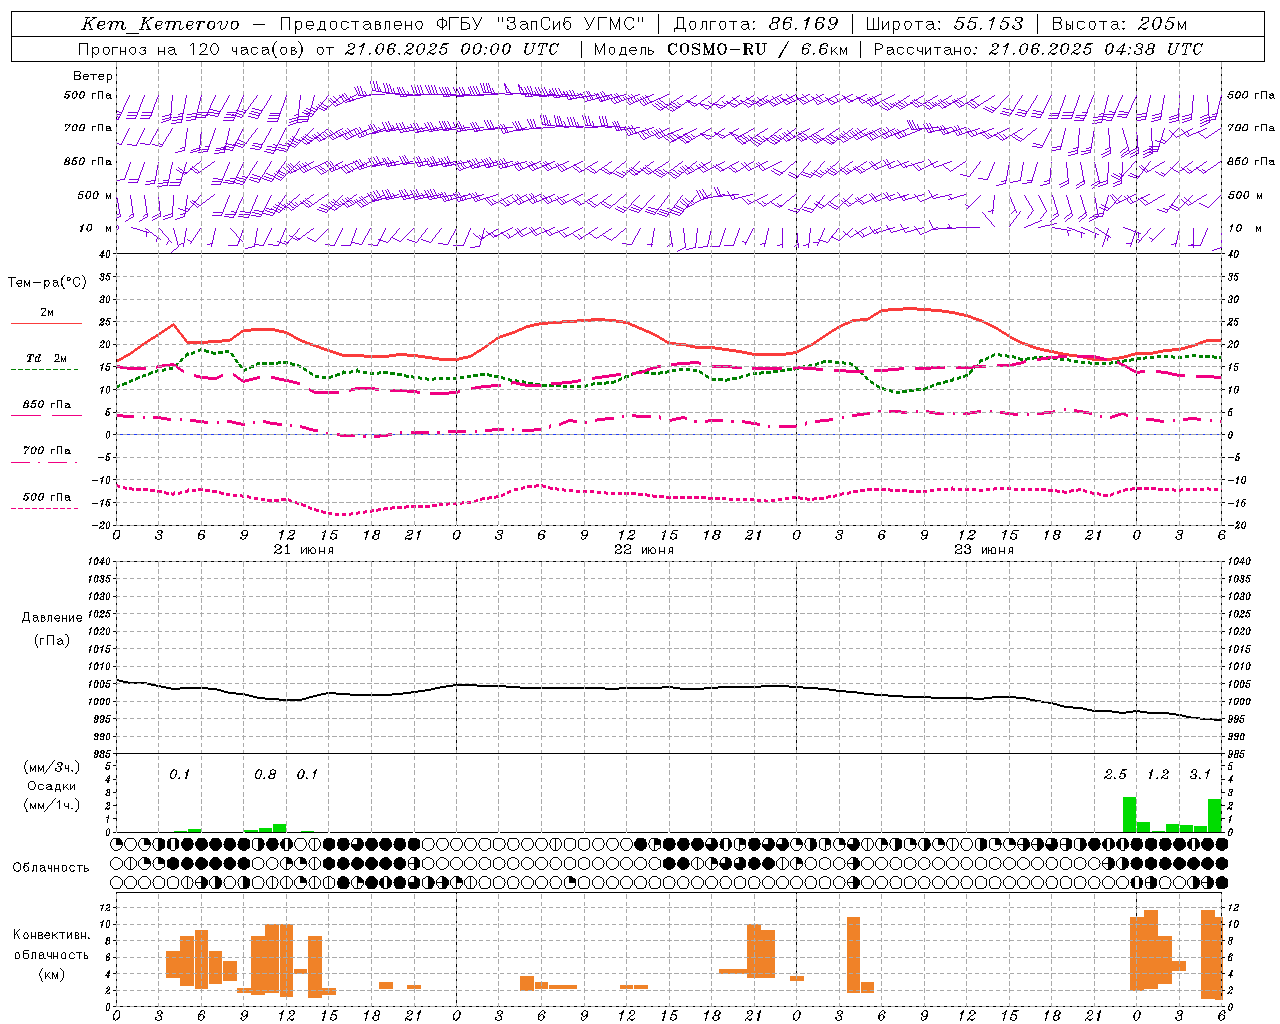Viewport: 1280px width, 1024px height.
Task: Click the '21 июня' date label
Action: pos(304,550)
